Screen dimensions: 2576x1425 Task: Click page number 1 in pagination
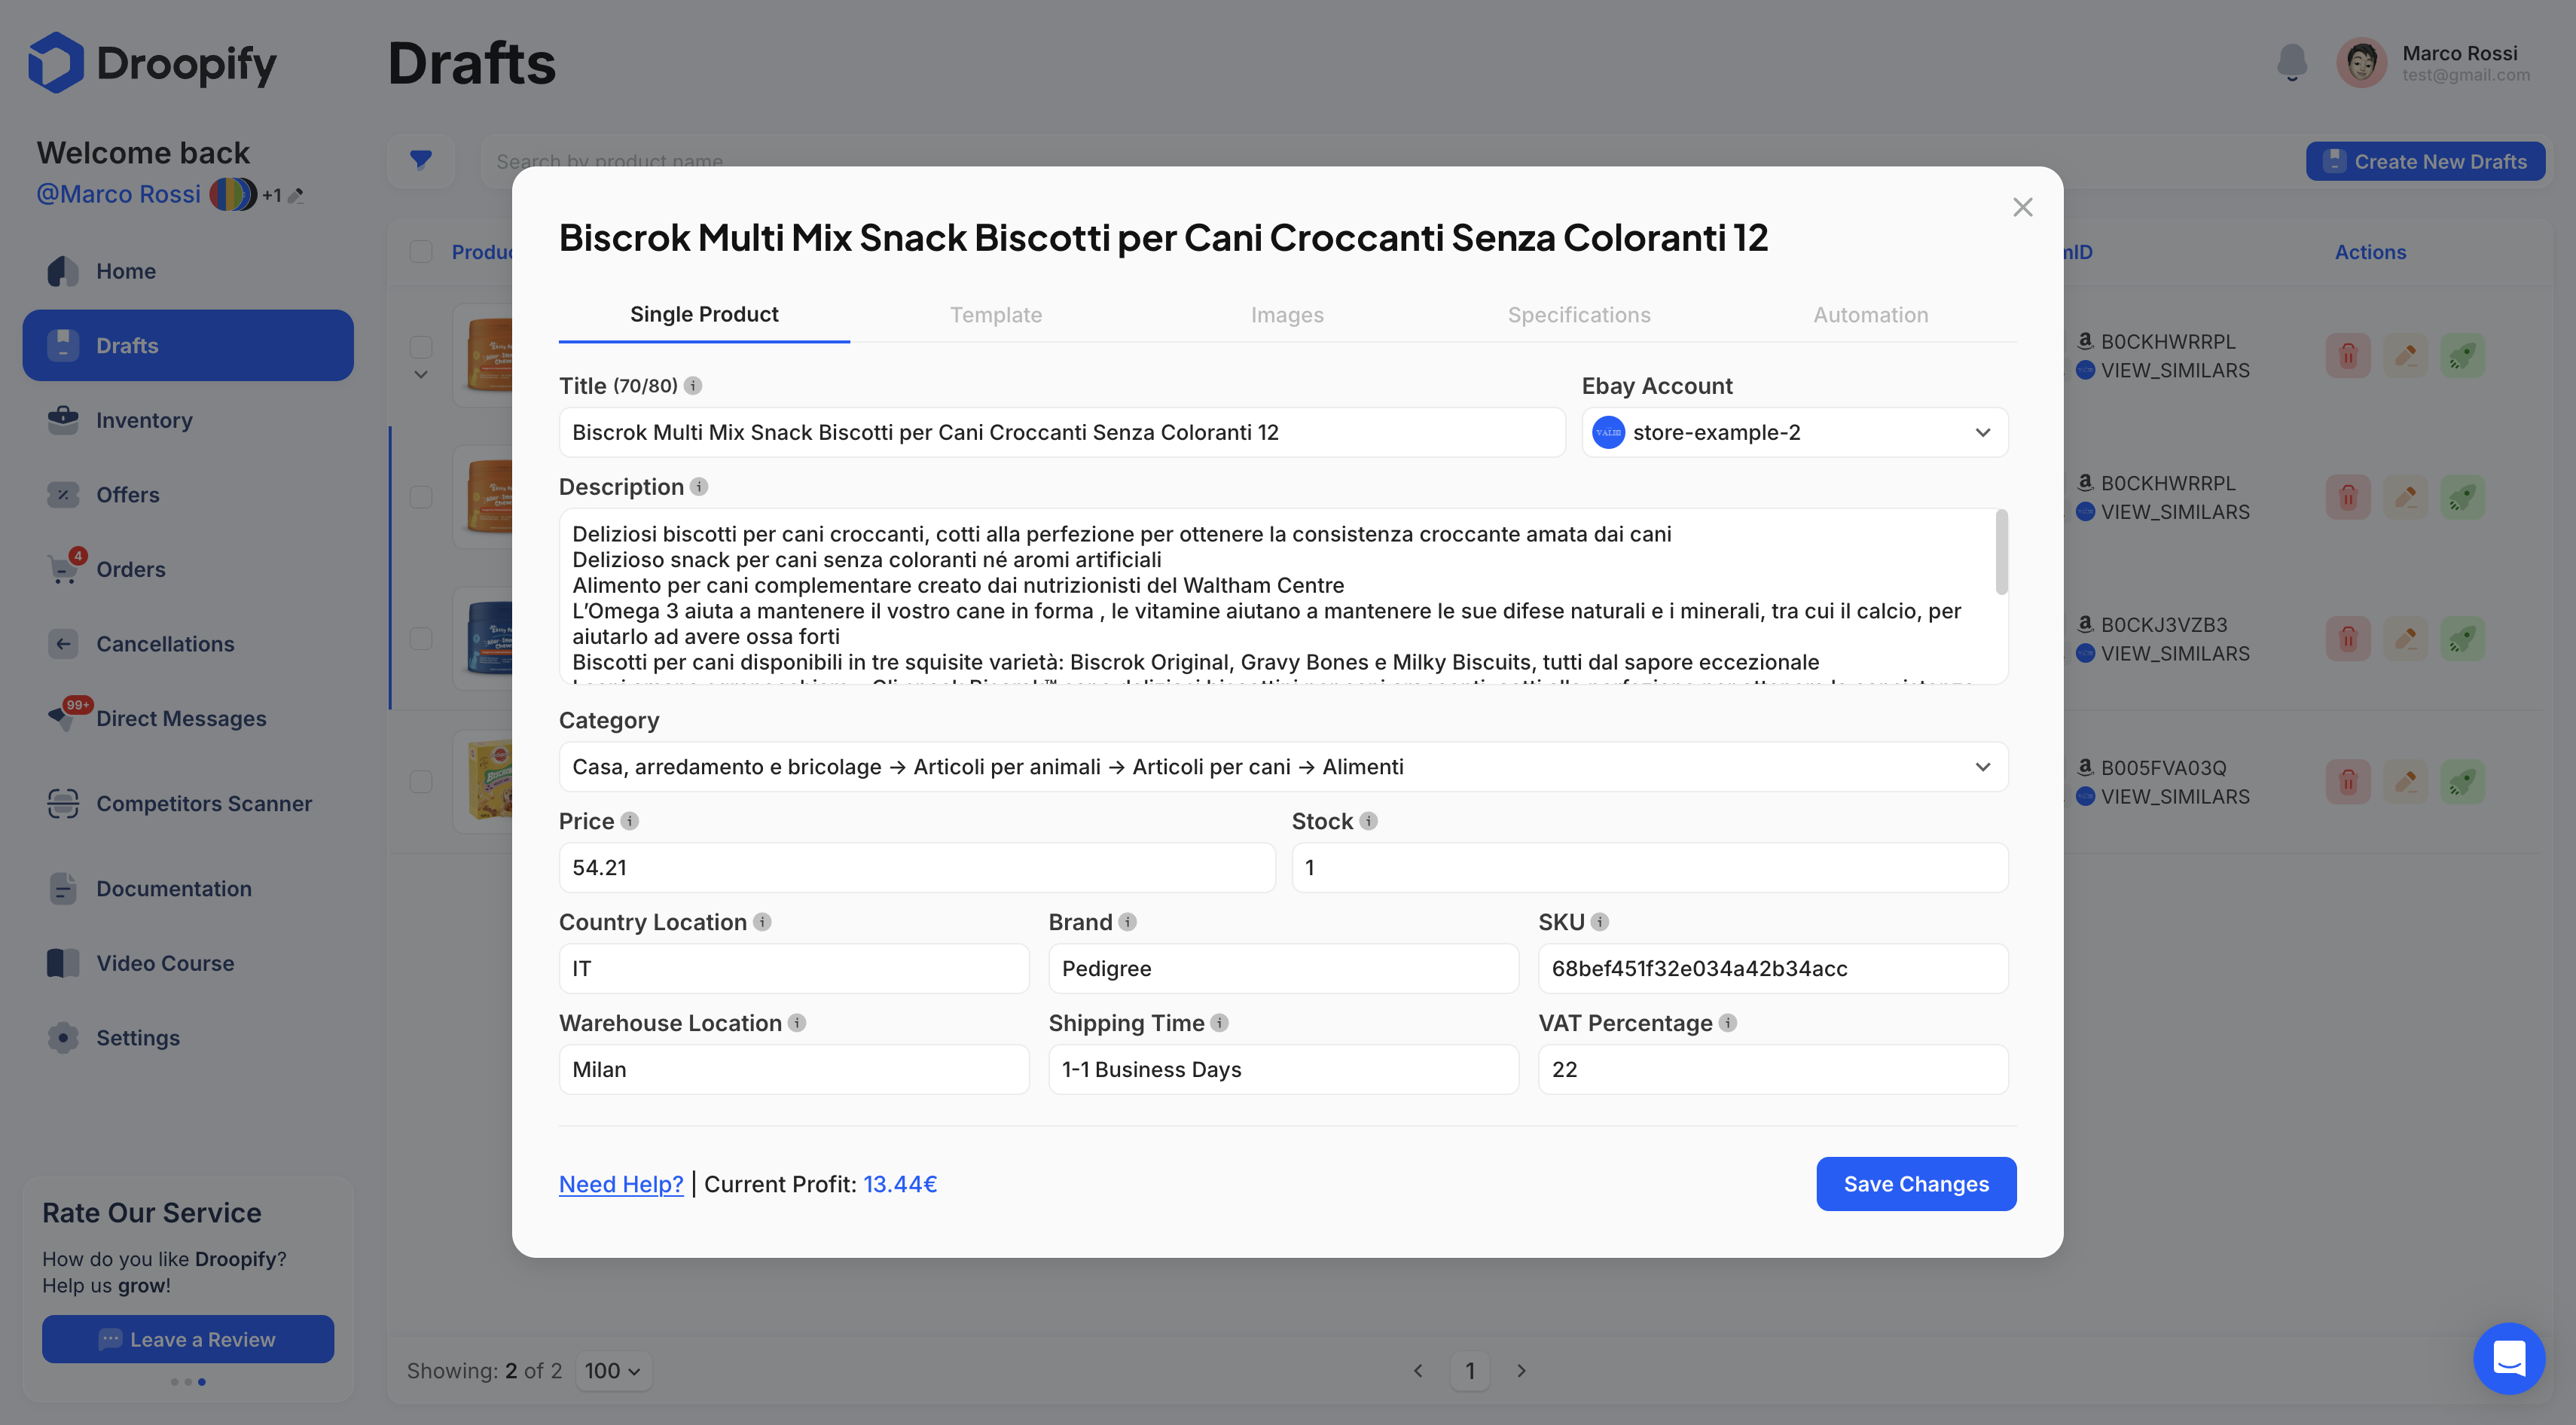pos(1469,1370)
